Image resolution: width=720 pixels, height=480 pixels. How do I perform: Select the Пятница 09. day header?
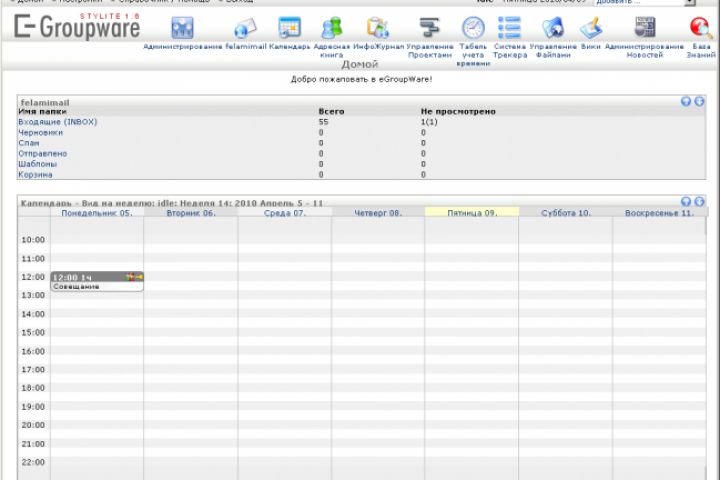pyautogui.click(x=472, y=213)
